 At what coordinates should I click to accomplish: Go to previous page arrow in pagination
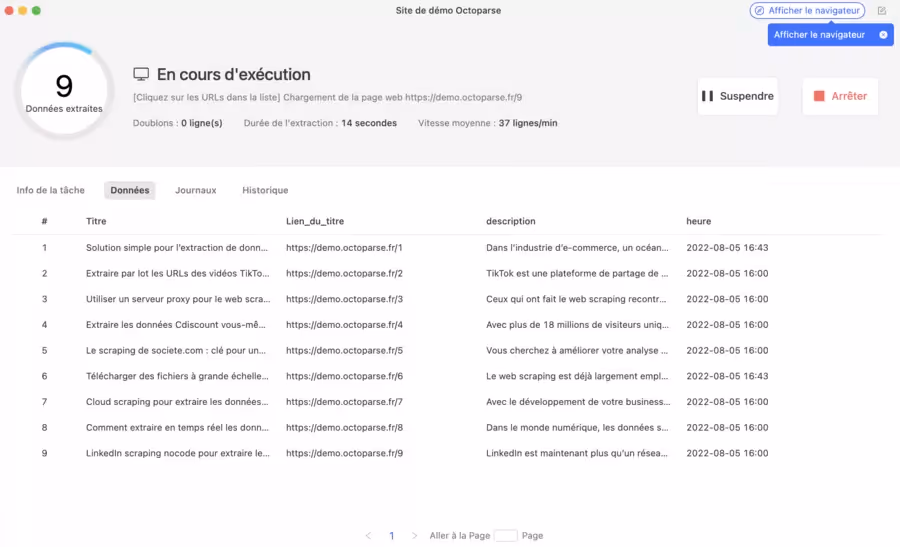coord(368,536)
